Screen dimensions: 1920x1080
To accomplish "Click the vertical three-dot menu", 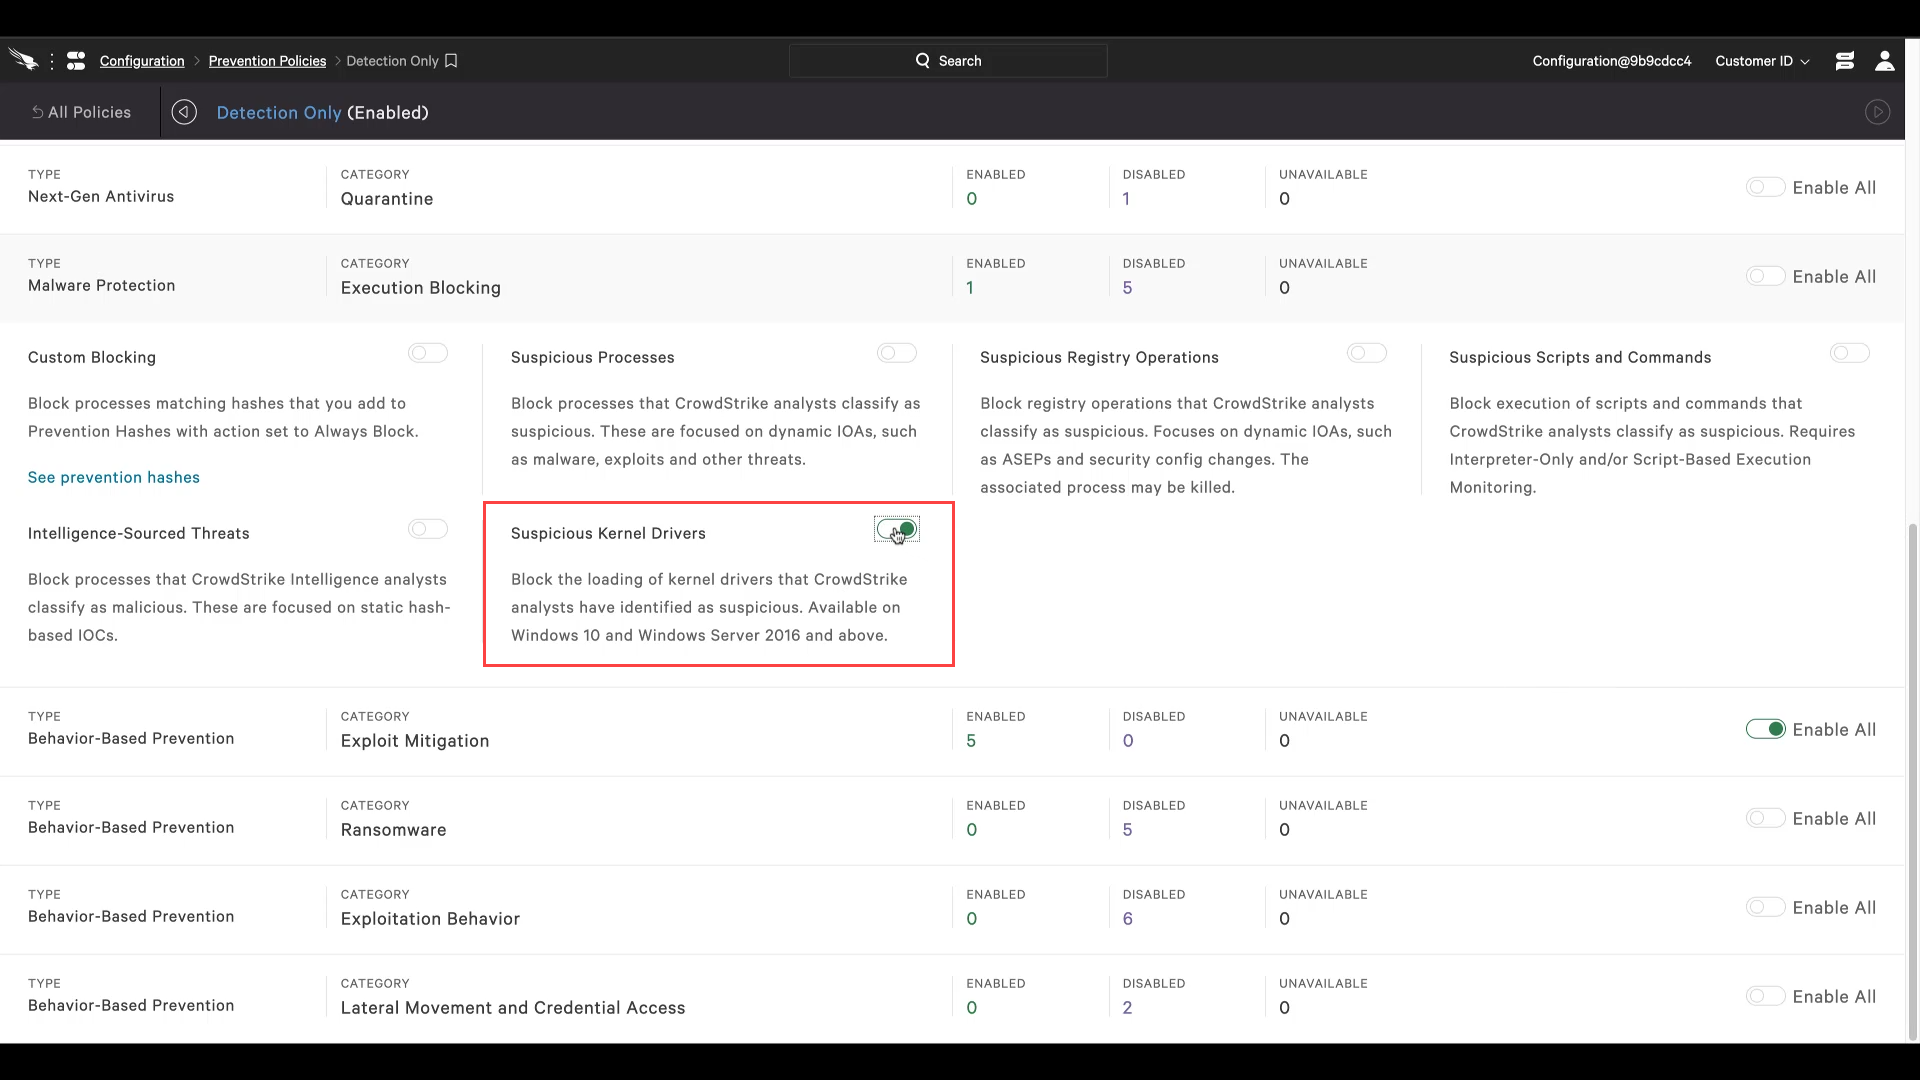I will tap(52, 61).
